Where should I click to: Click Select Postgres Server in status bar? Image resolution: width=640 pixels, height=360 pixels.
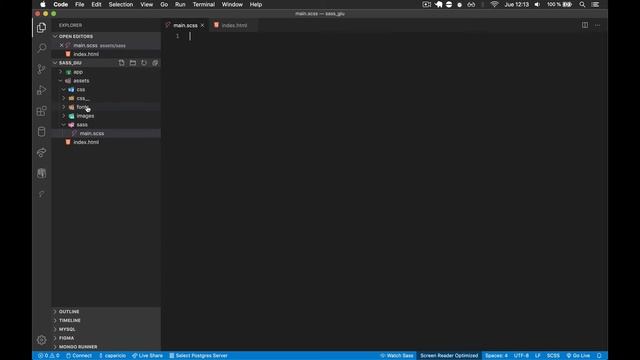click(198, 356)
